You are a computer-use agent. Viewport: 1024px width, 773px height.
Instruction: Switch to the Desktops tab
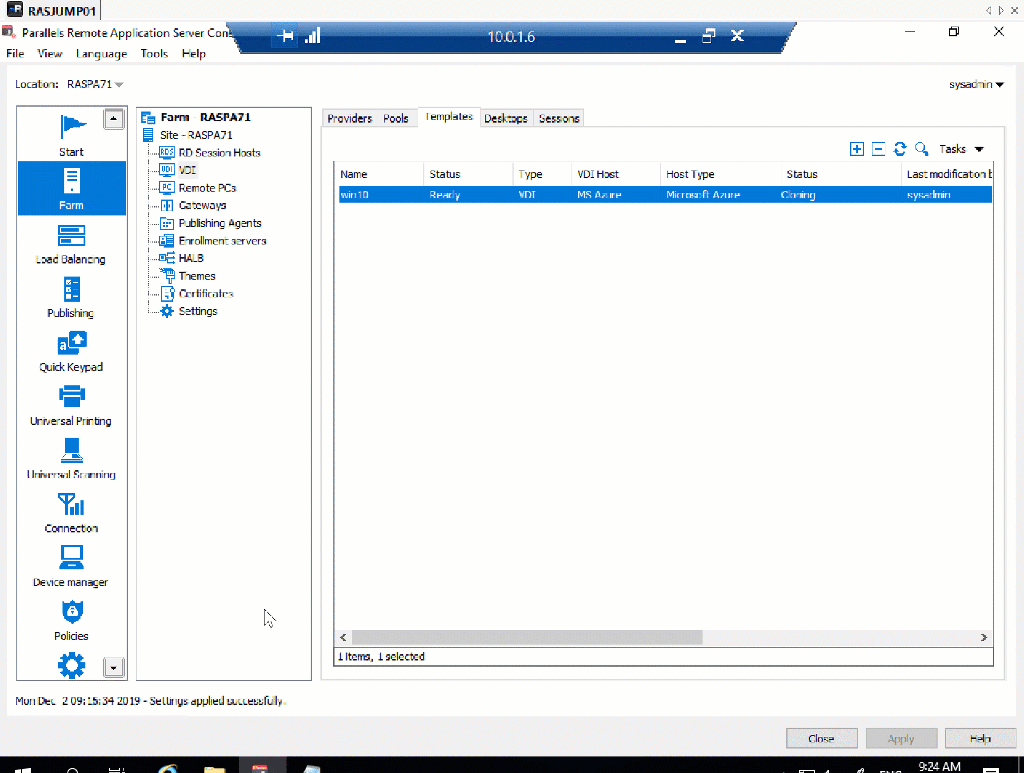[x=506, y=118]
